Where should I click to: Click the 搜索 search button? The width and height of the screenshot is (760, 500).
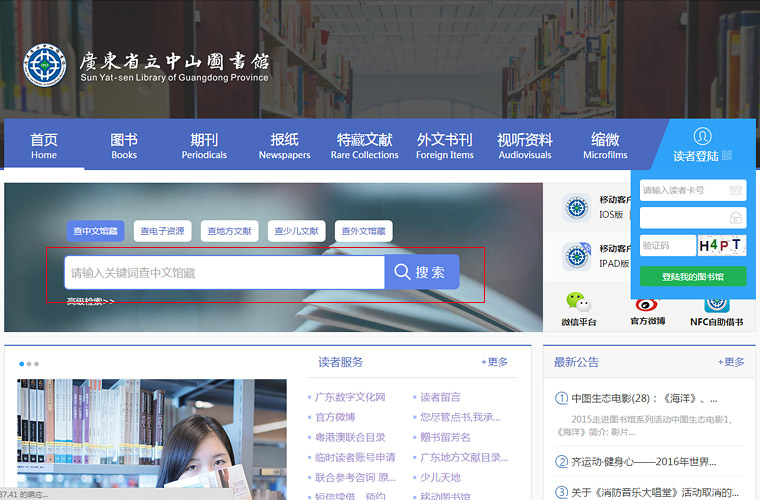[422, 272]
